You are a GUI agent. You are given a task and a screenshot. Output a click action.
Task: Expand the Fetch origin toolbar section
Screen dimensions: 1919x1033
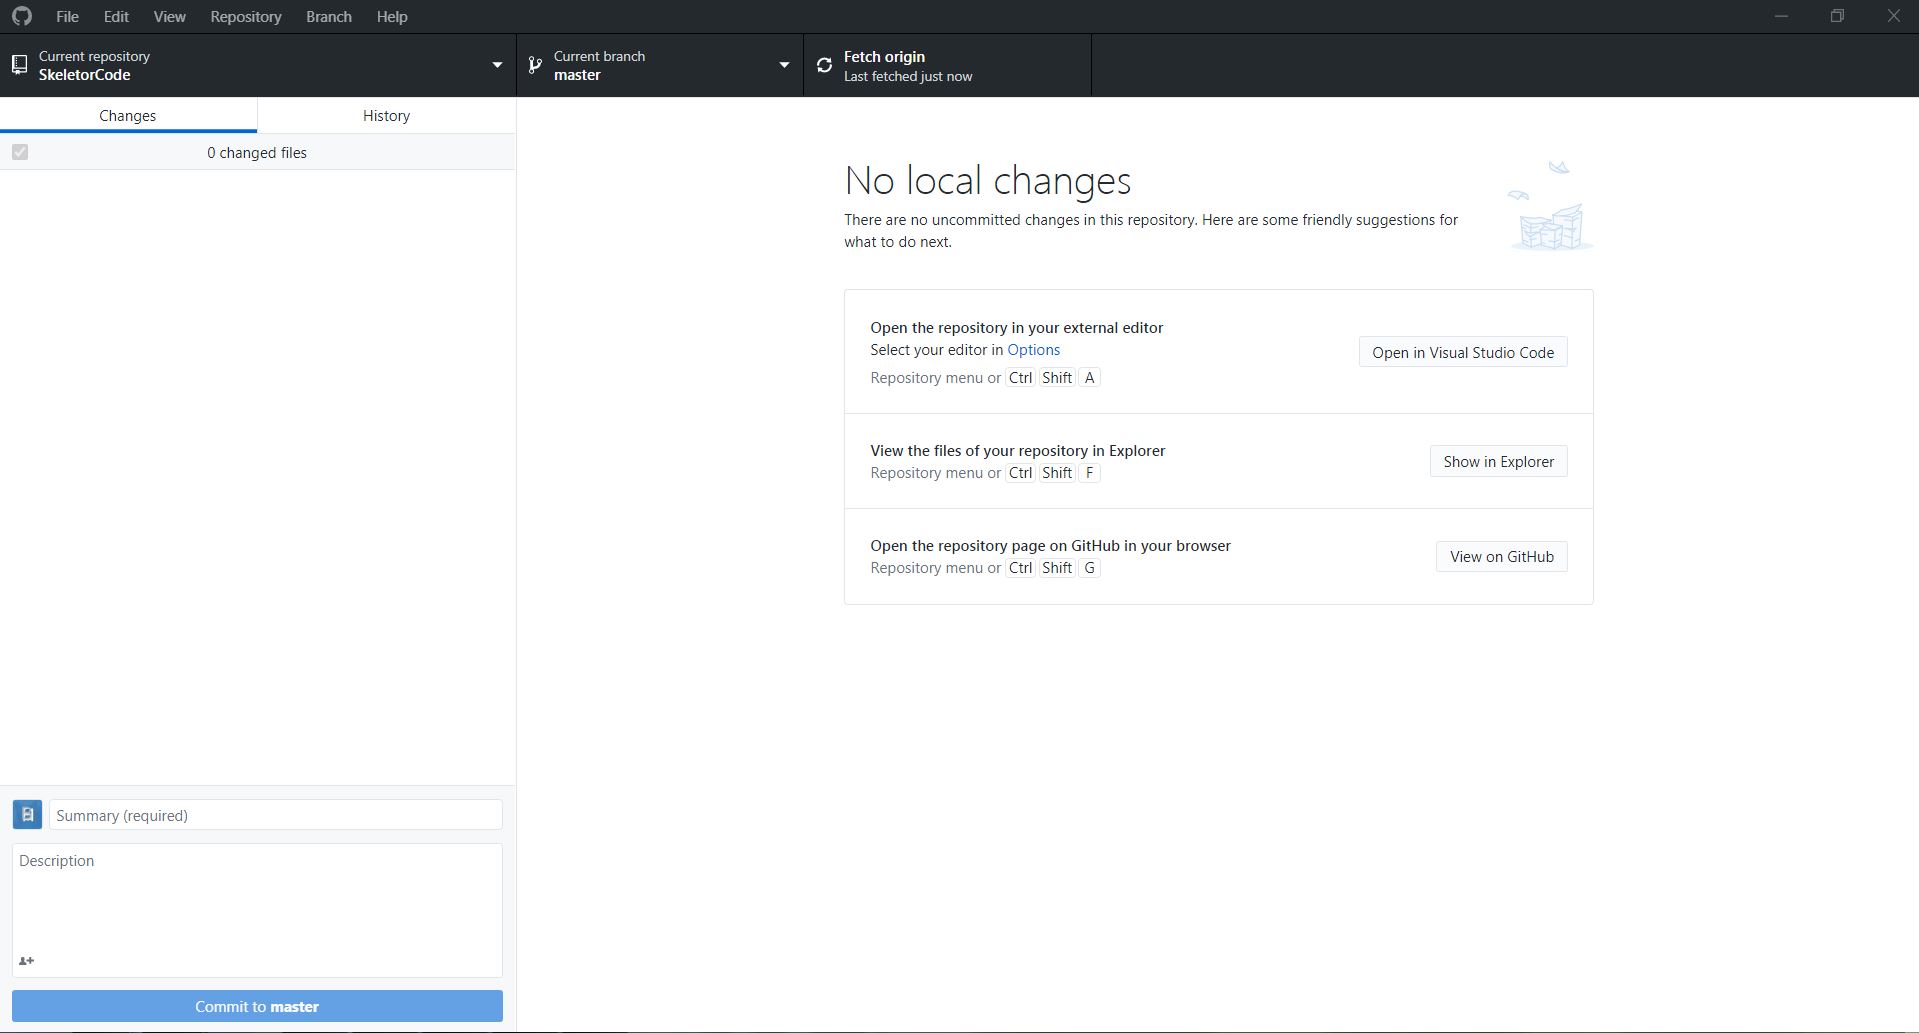(945, 64)
